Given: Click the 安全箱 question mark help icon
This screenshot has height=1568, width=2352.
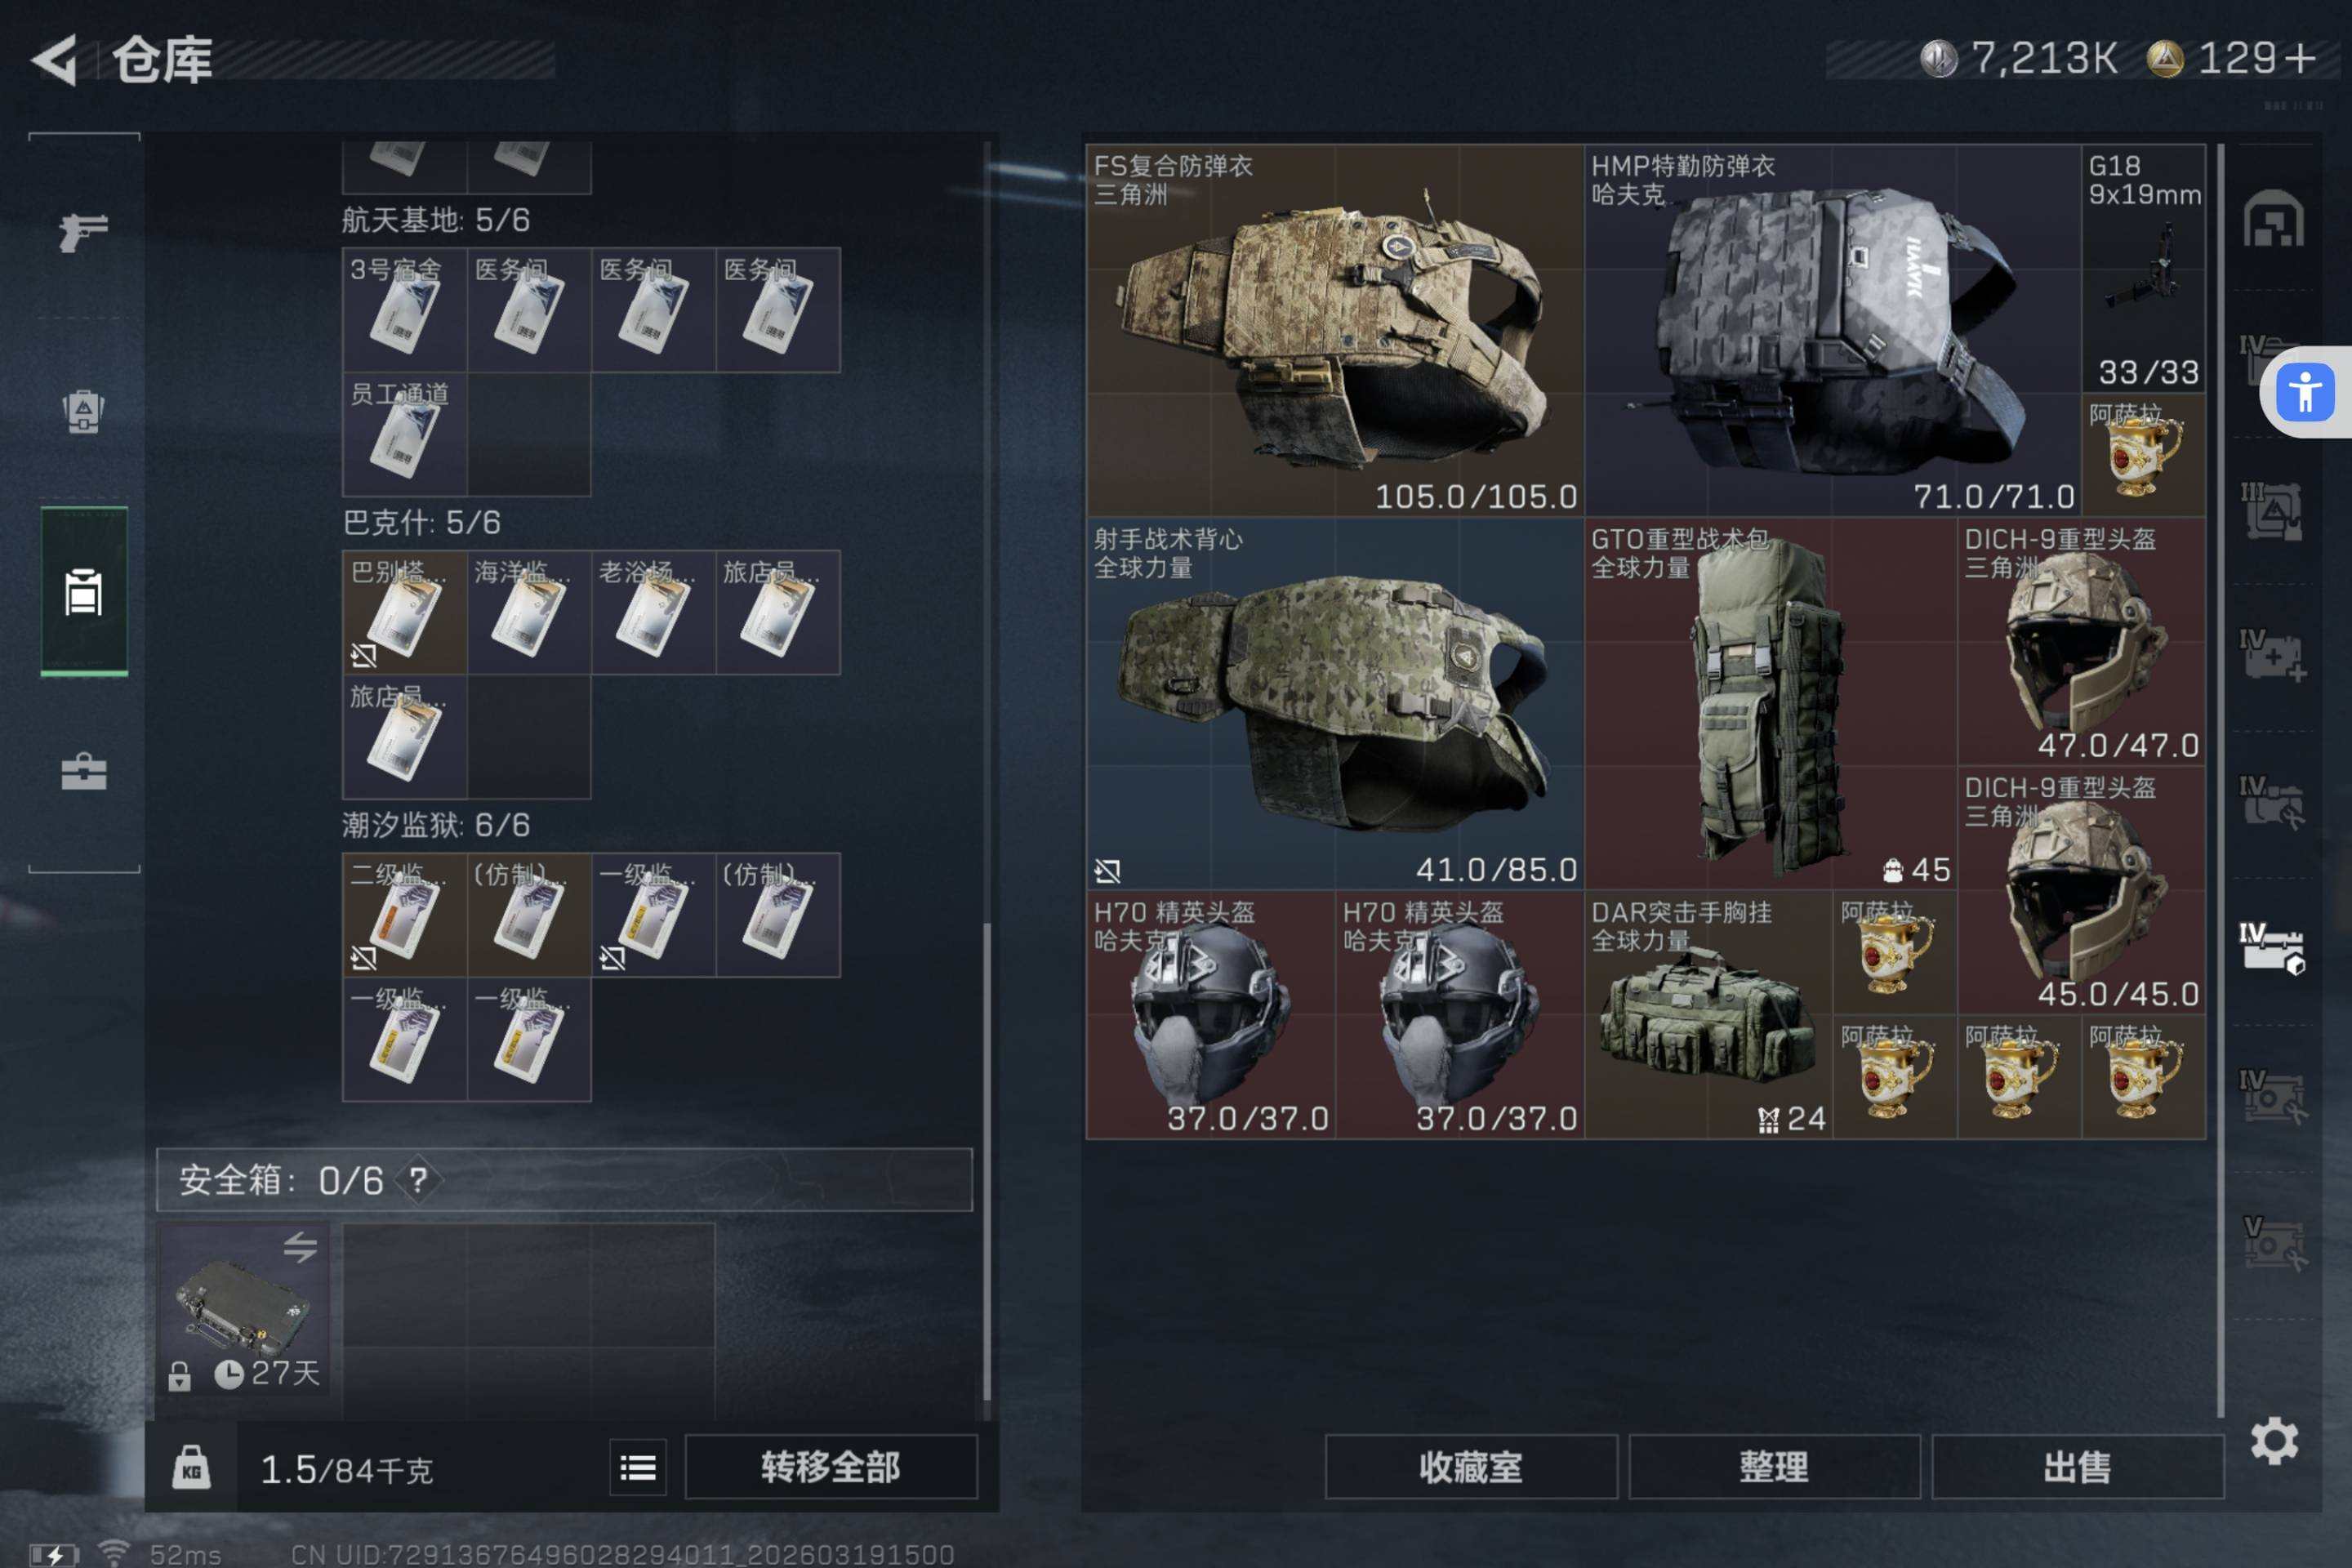Looking at the screenshot, I should click(418, 1180).
